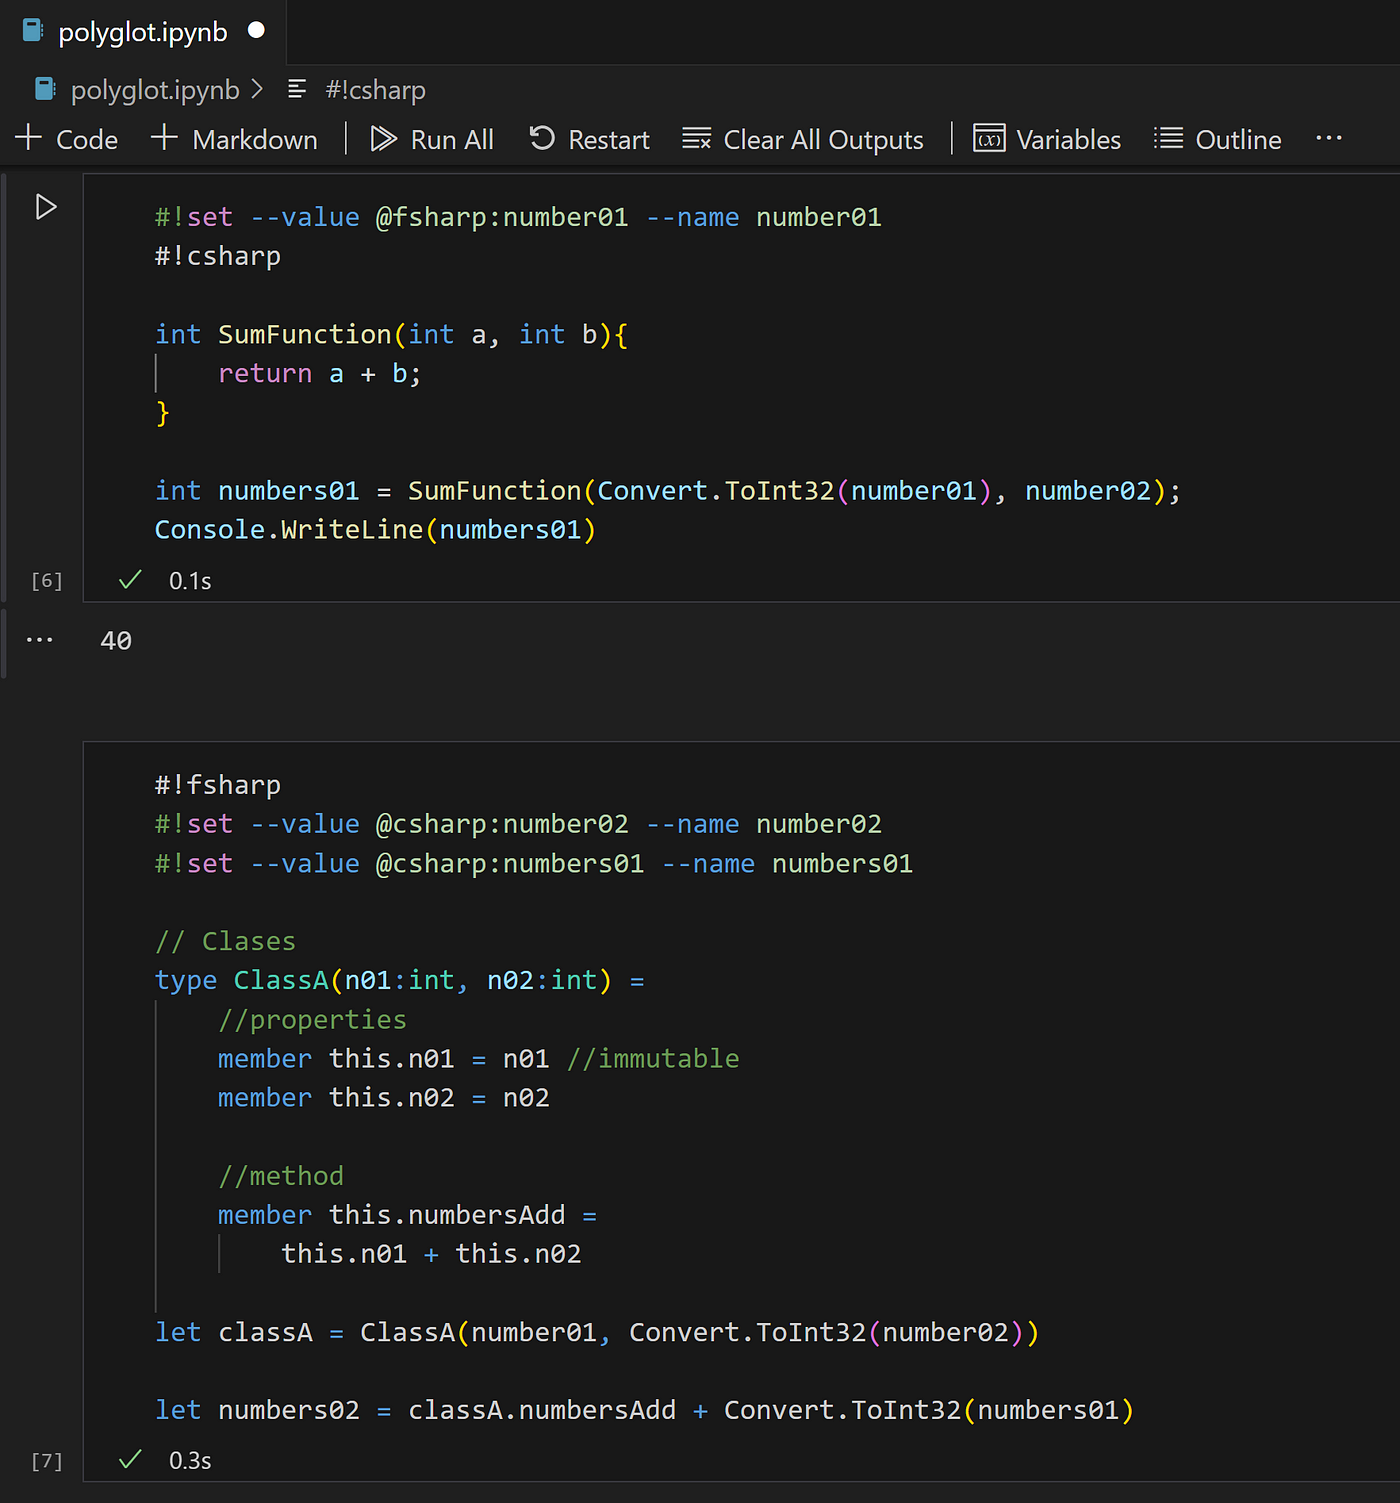Screen dimensions: 1400x1503
Task: Click the 'let classA' line
Action: tap(597, 1333)
